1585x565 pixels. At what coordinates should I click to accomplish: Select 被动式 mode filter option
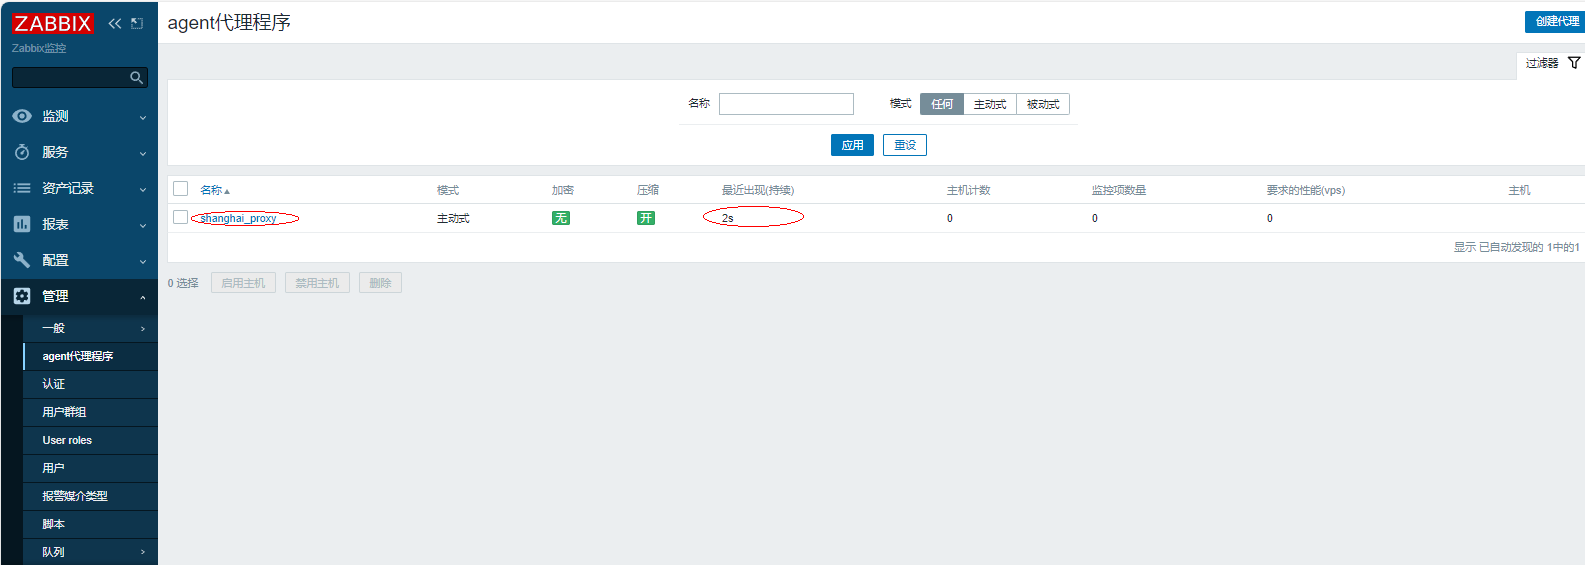[1042, 104]
